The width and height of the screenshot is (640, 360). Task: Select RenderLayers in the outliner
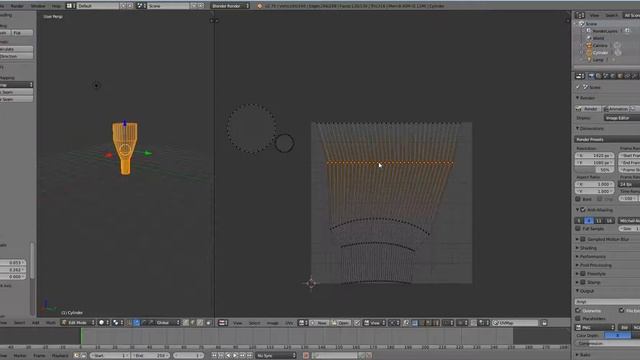[x=605, y=31]
